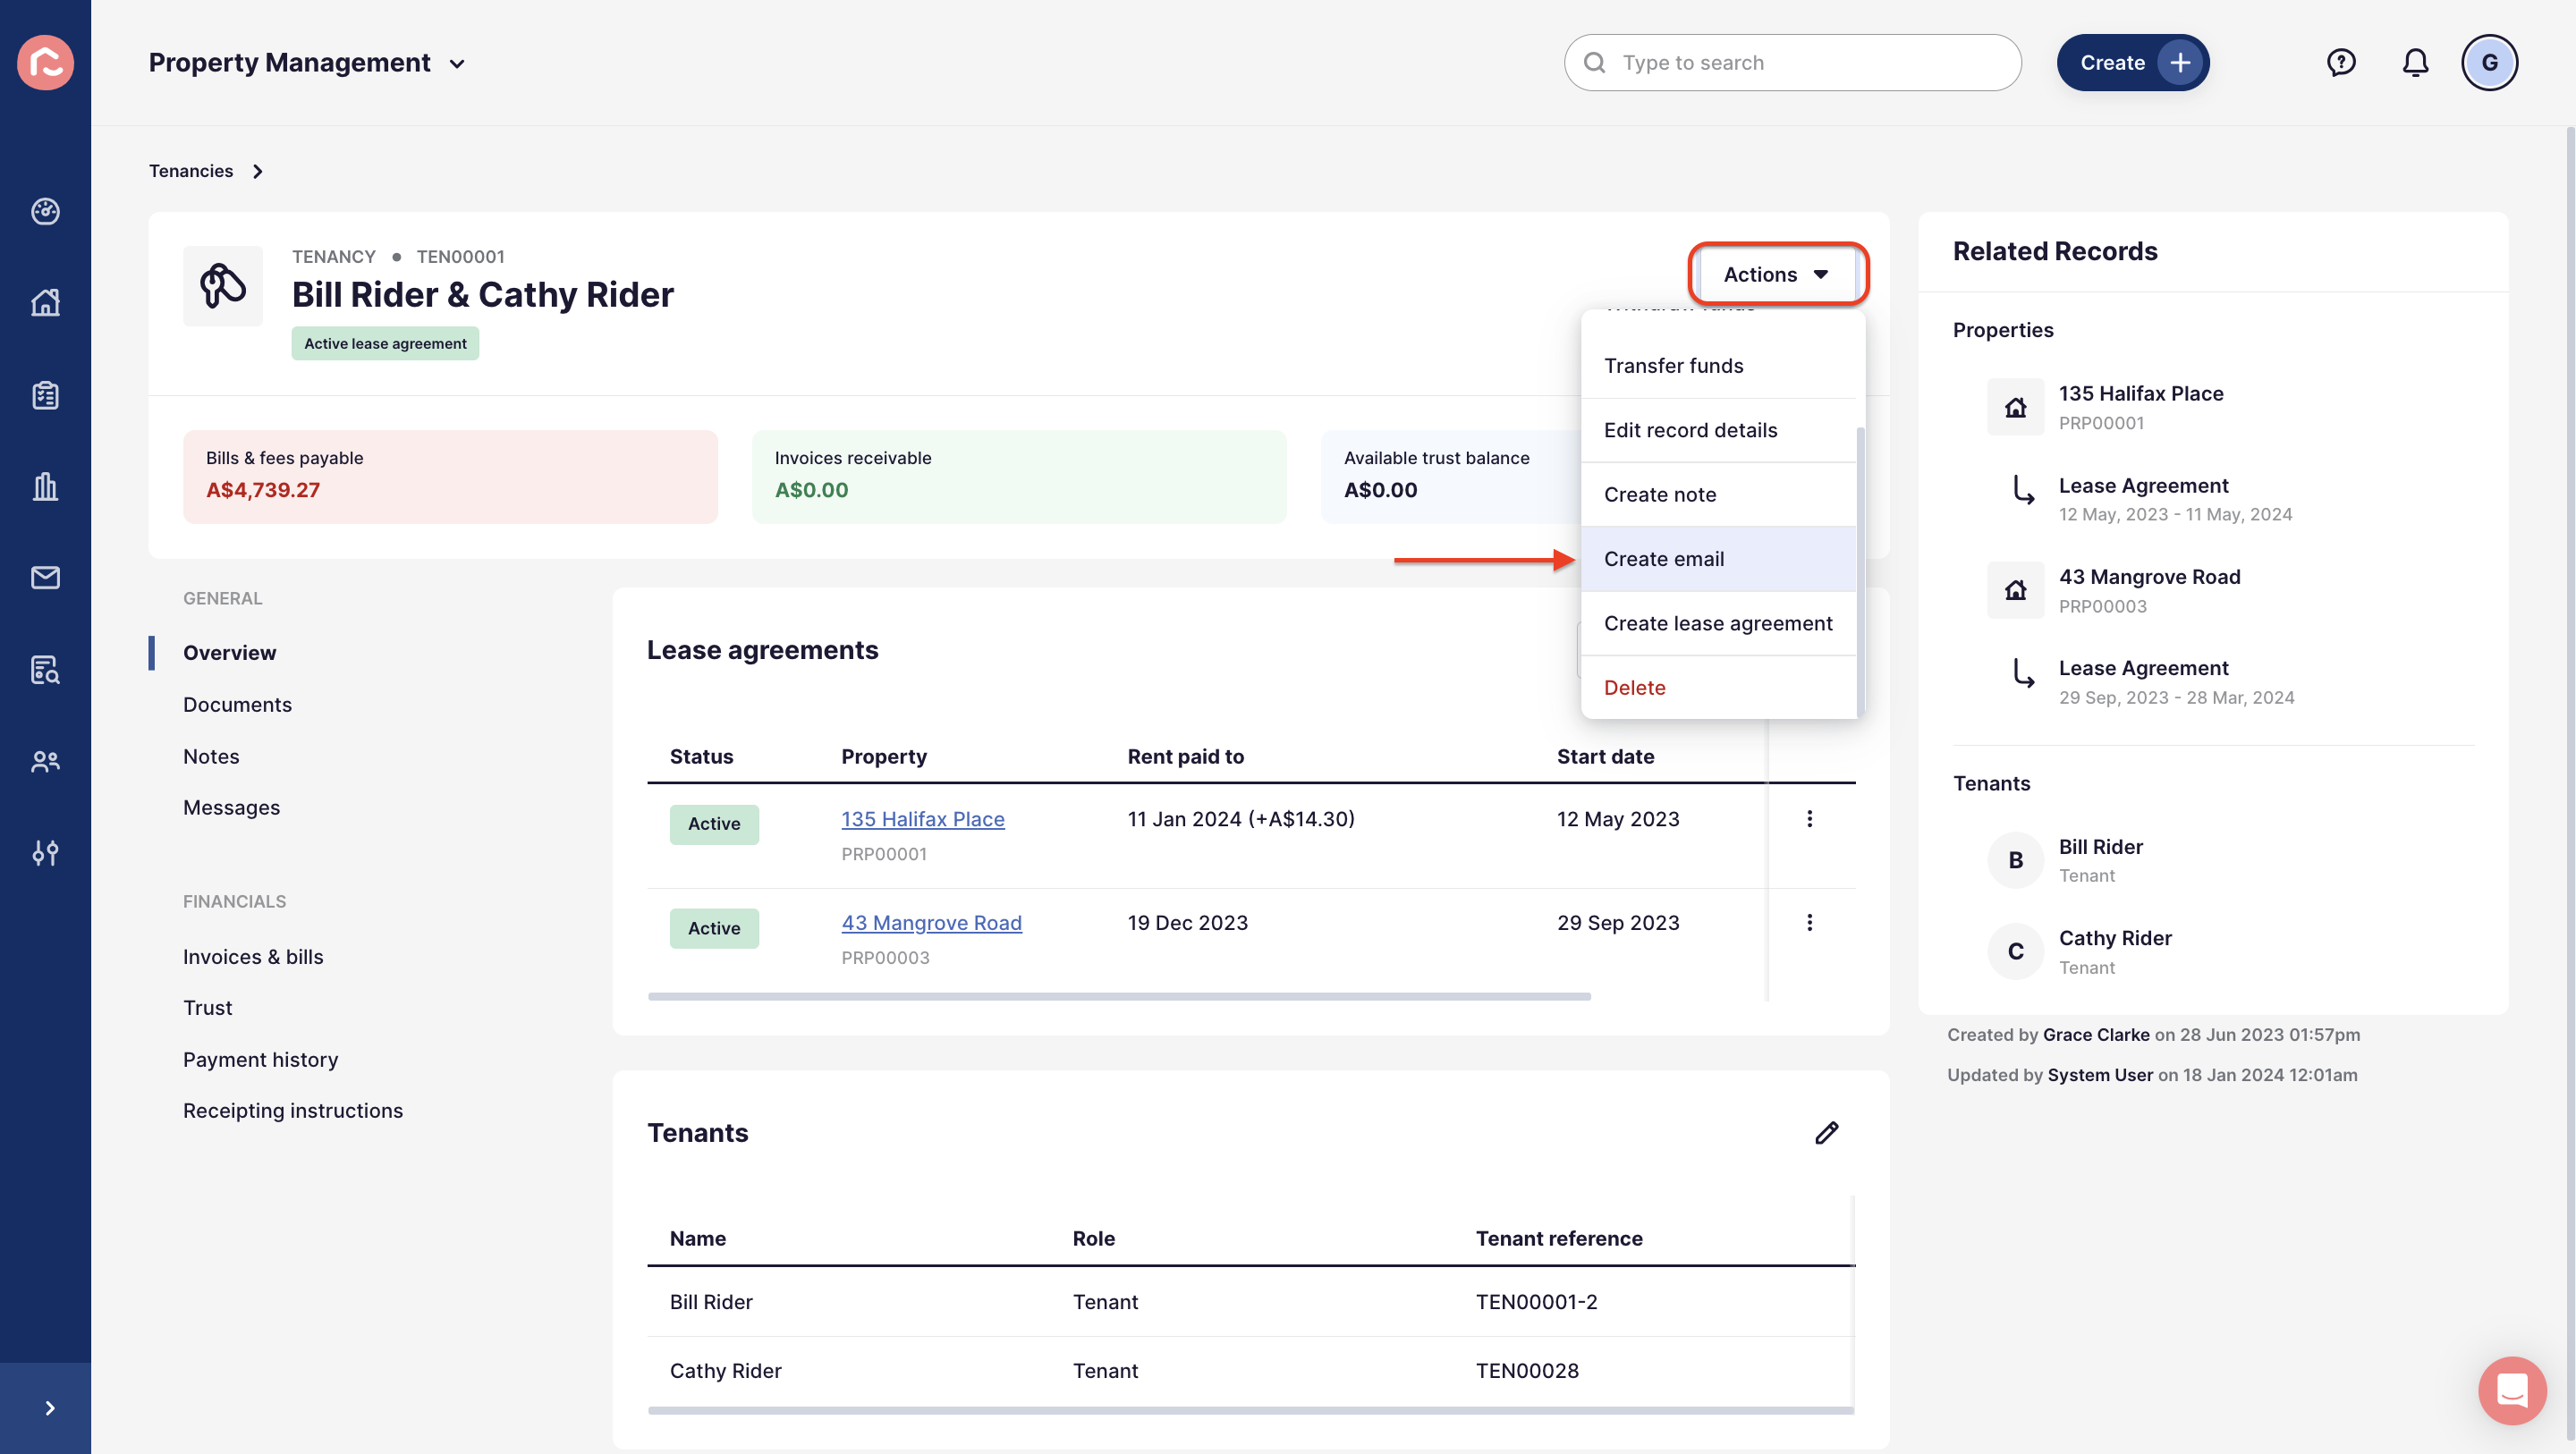Image resolution: width=2576 pixels, height=1454 pixels.
Task: Click the TEN00028 tenant reference
Action: (1527, 1370)
